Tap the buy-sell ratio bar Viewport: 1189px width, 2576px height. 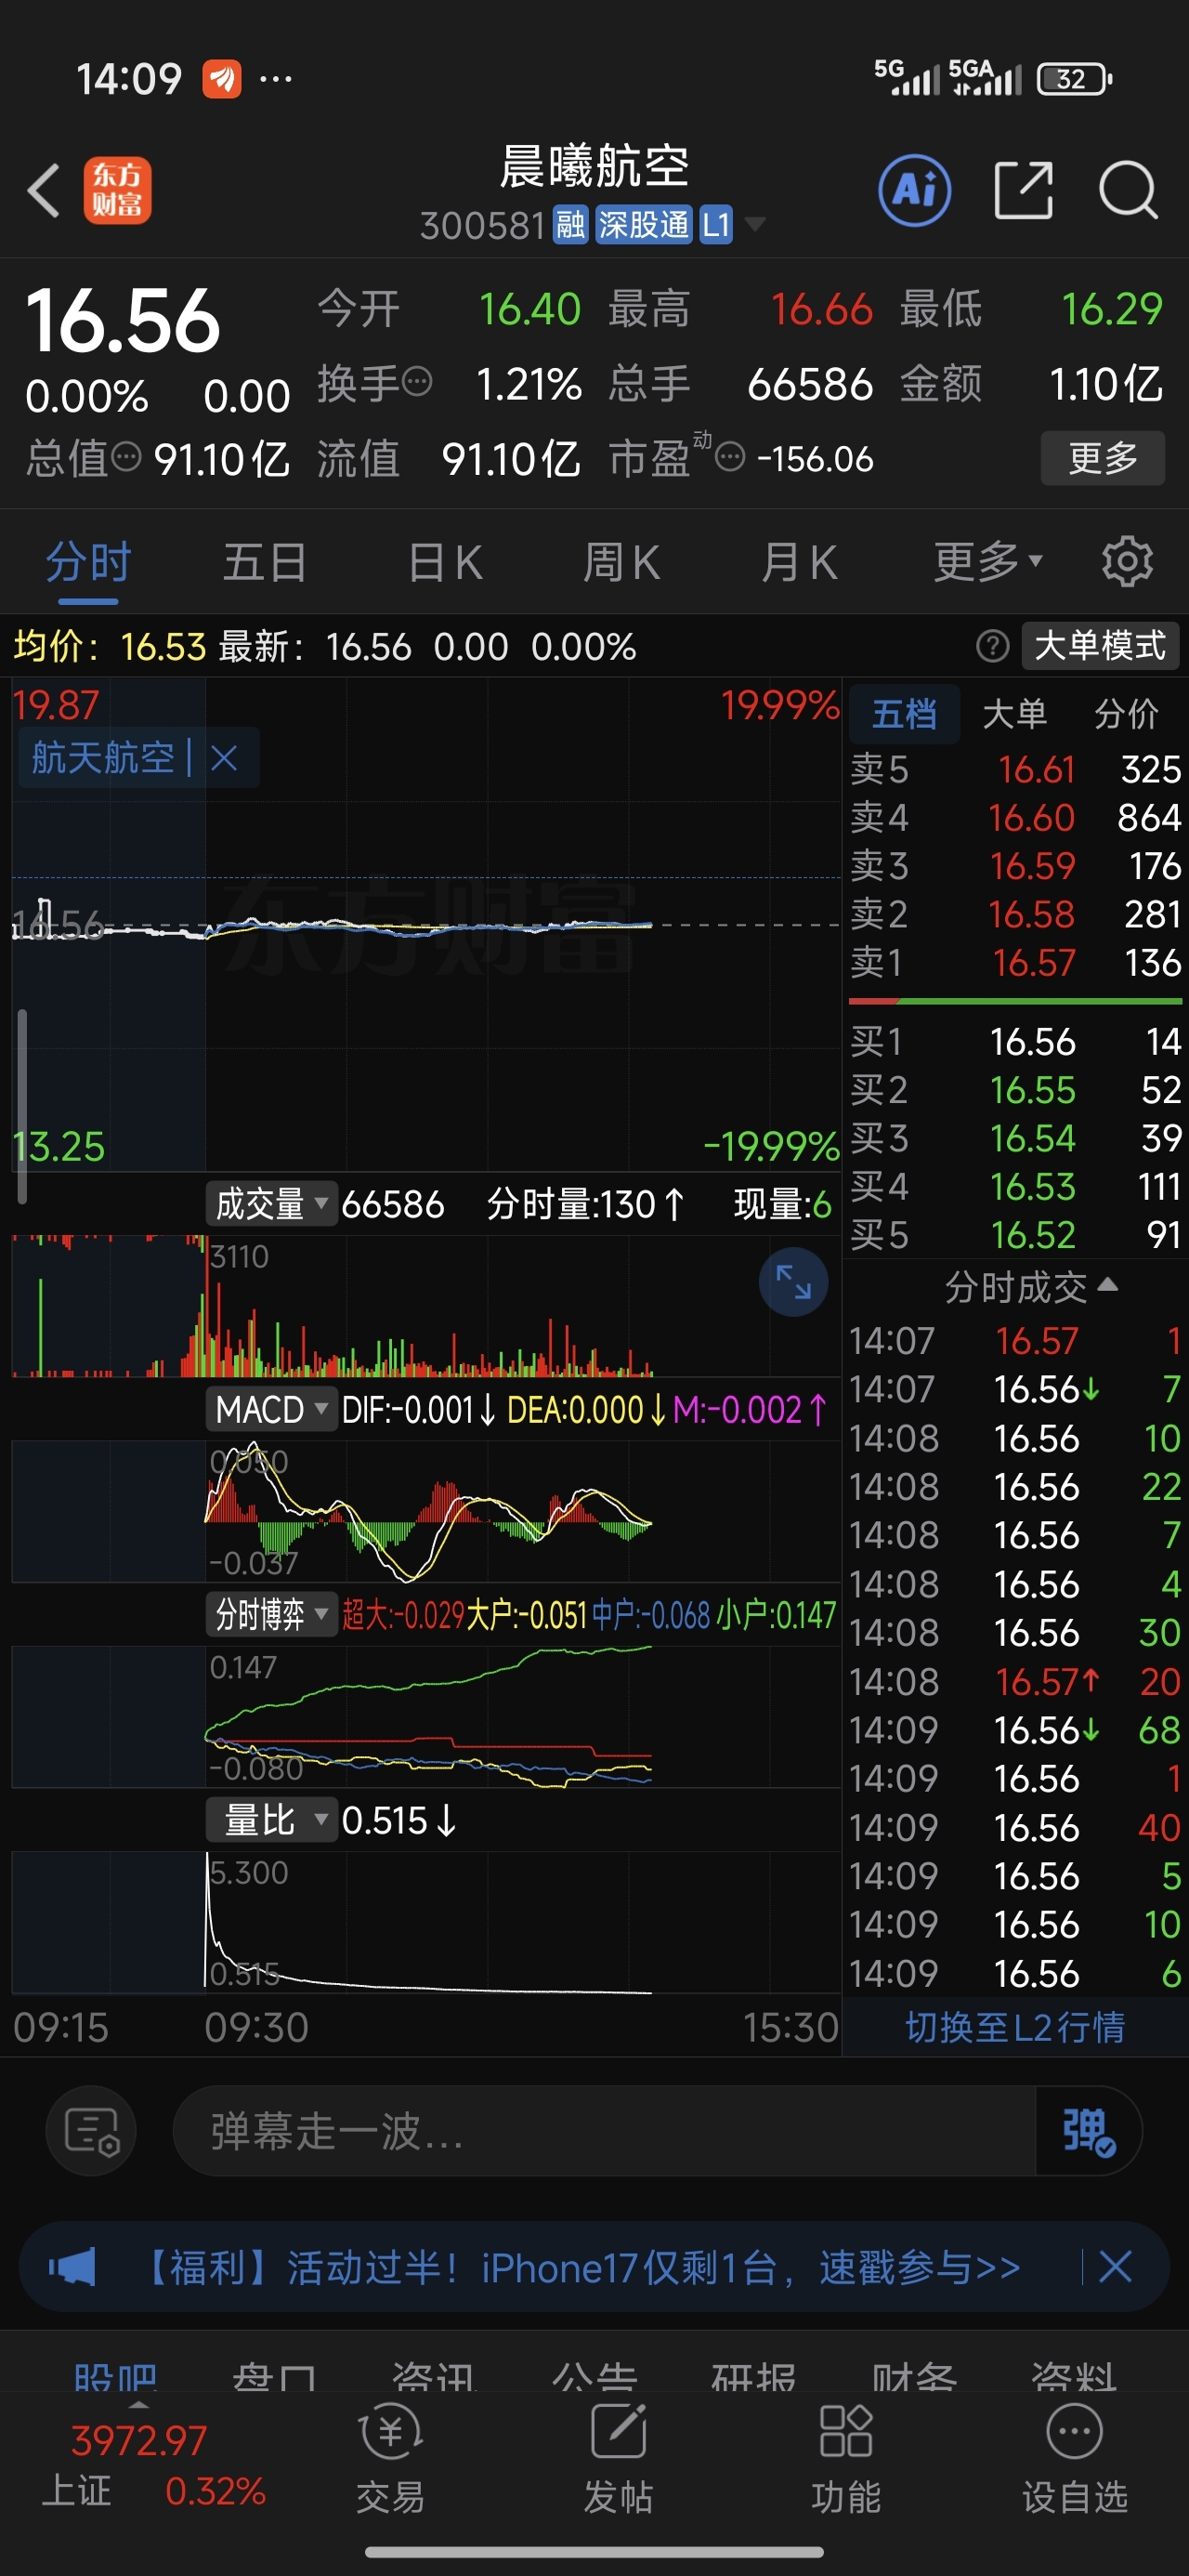click(1015, 1000)
